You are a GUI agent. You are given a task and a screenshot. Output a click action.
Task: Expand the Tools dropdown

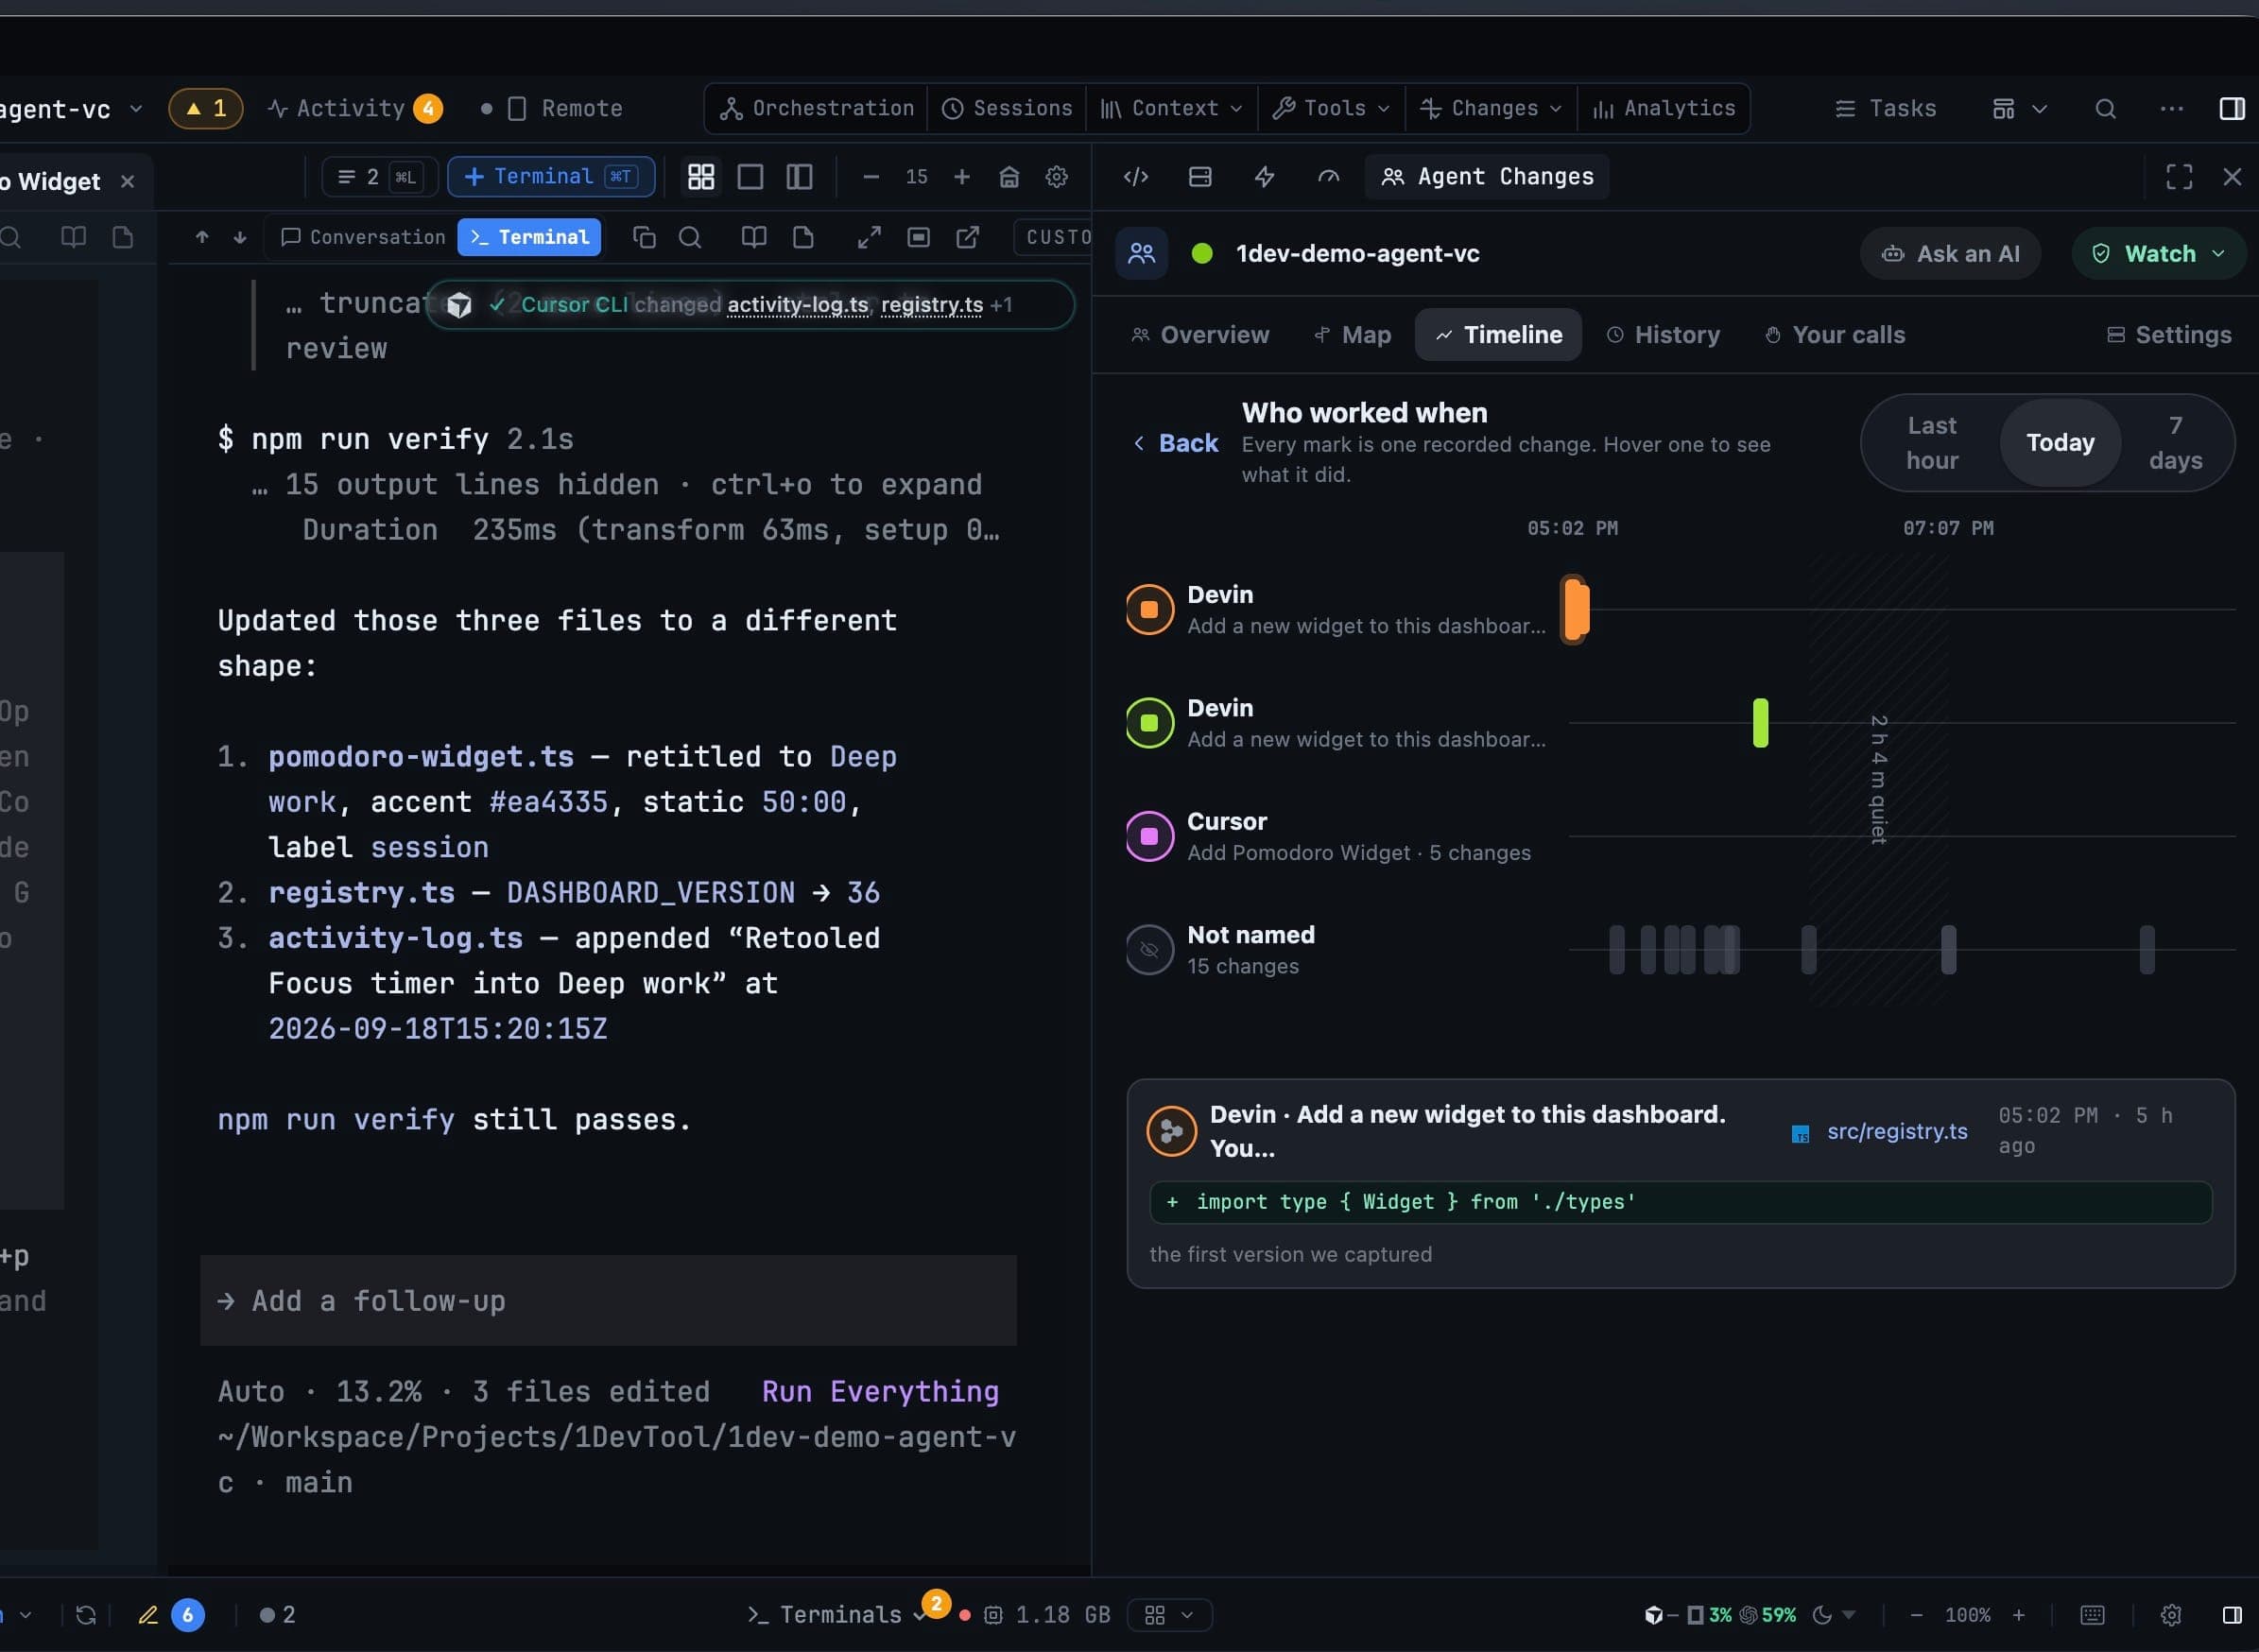tap(1330, 108)
